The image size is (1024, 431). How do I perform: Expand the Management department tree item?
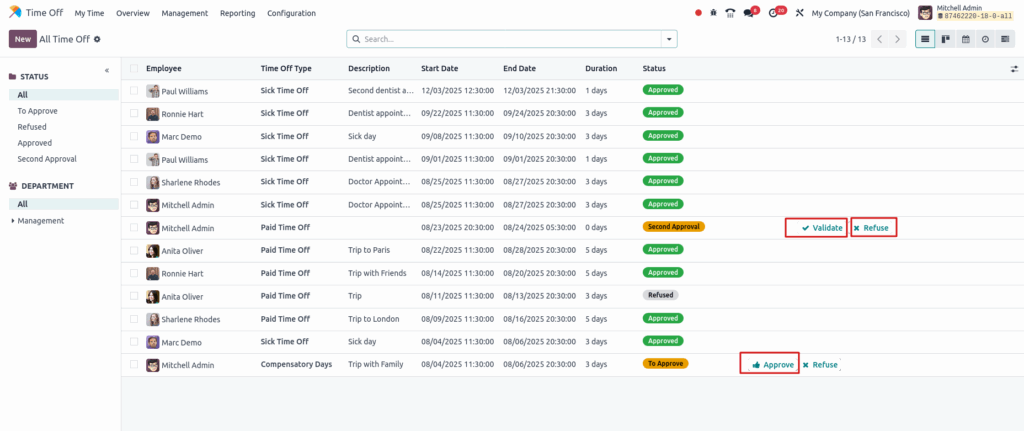click(x=12, y=221)
